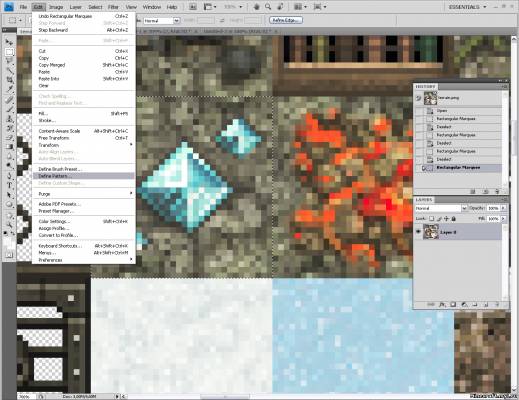Open screen mode dropdown

(320, 7)
